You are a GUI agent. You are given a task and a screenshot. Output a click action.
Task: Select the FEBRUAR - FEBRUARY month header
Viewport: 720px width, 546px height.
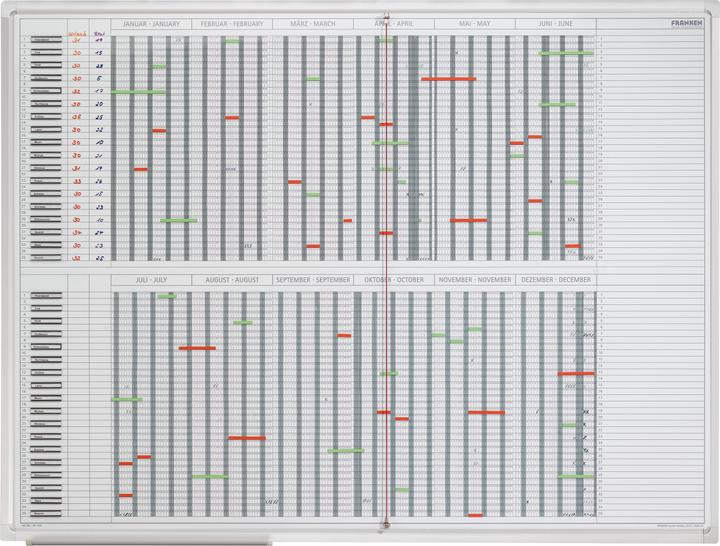pos(232,24)
